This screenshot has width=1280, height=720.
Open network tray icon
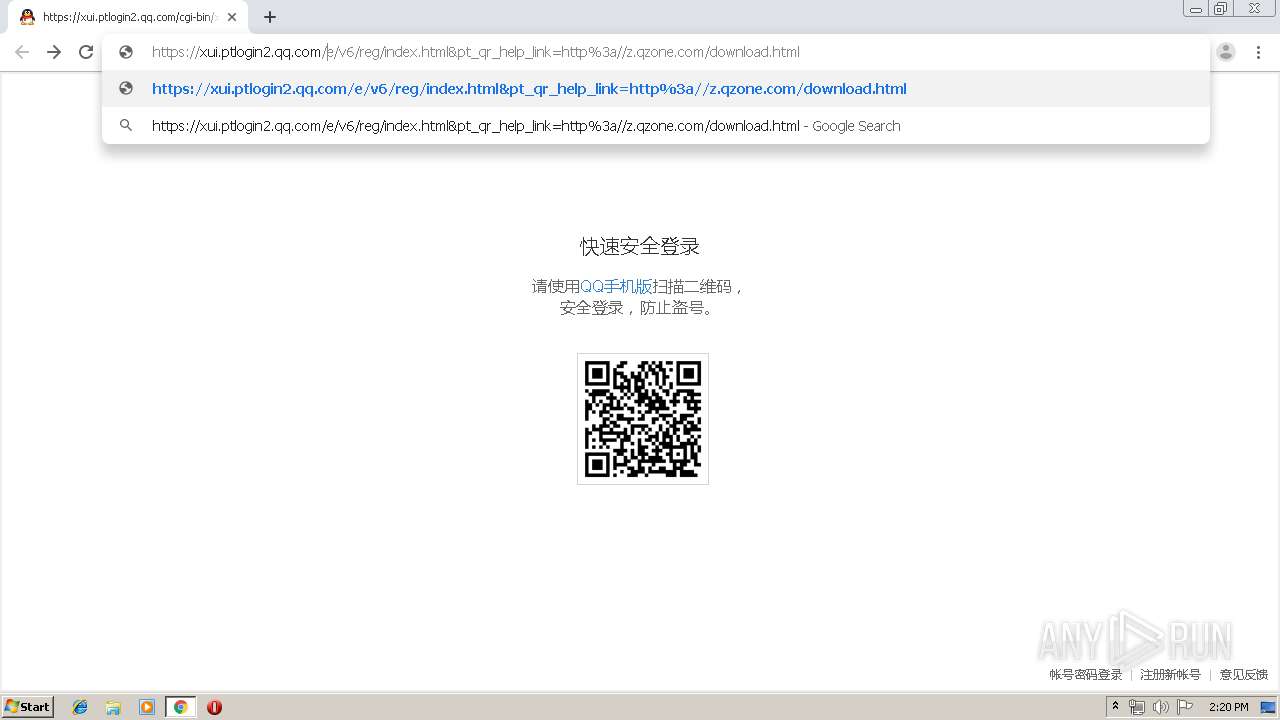(1136, 707)
